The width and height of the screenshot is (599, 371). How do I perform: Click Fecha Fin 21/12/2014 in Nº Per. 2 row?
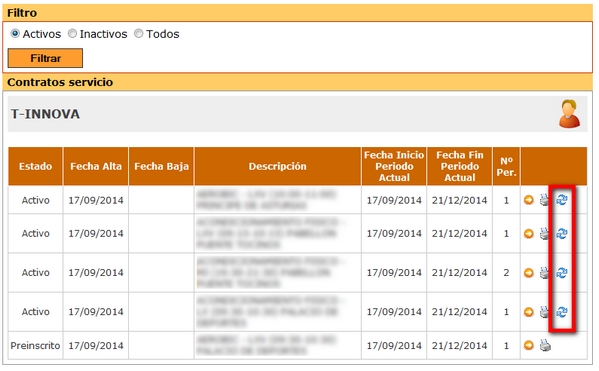point(460,272)
